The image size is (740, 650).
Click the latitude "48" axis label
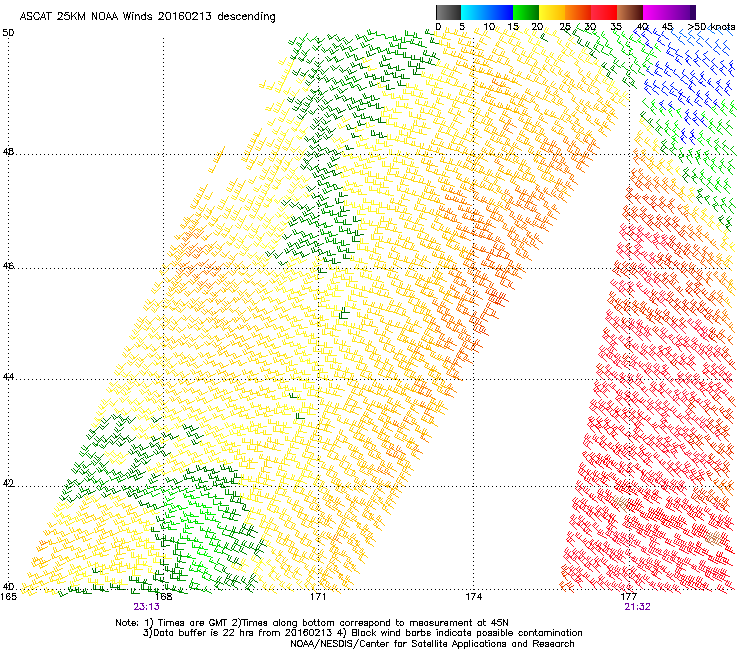click(x=8, y=152)
